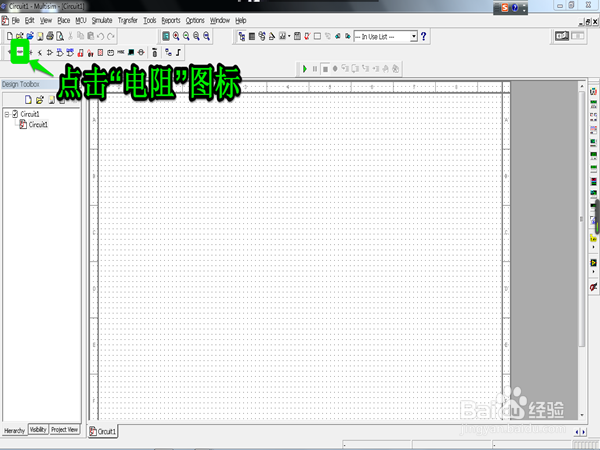Open Print Preview from toolbar
The image size is (600, 450).
[60, 36]
